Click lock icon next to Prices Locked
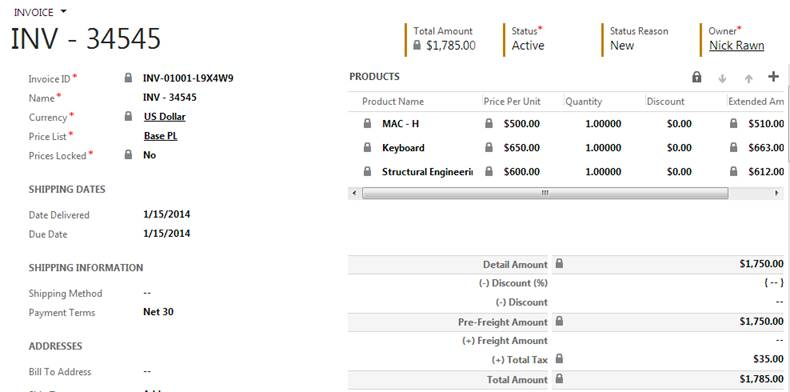The width and height of the screenshot is (790, 392). 128,155
